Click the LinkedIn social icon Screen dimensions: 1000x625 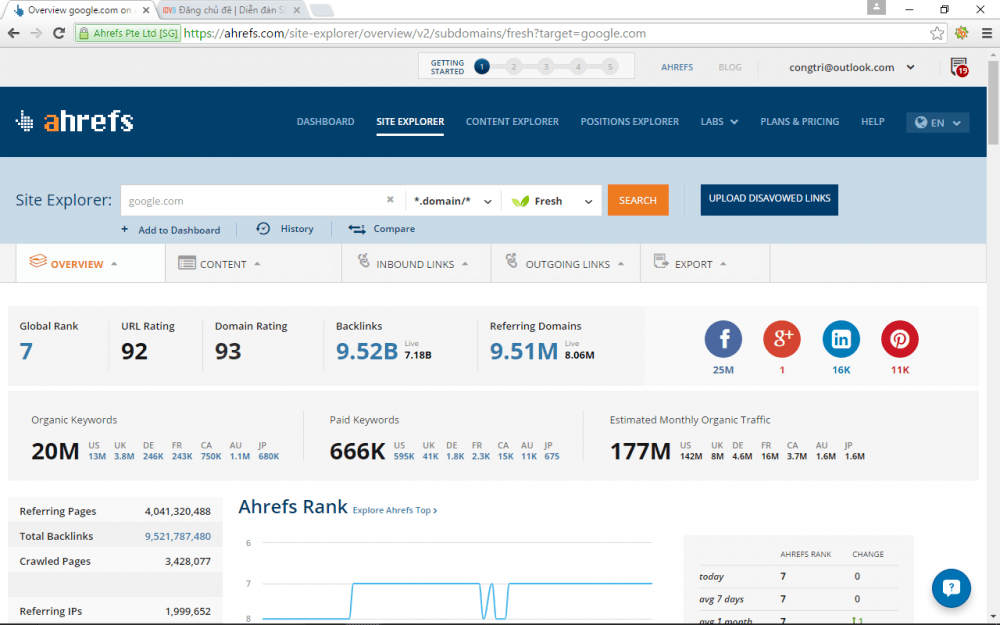tap(841, 339)
